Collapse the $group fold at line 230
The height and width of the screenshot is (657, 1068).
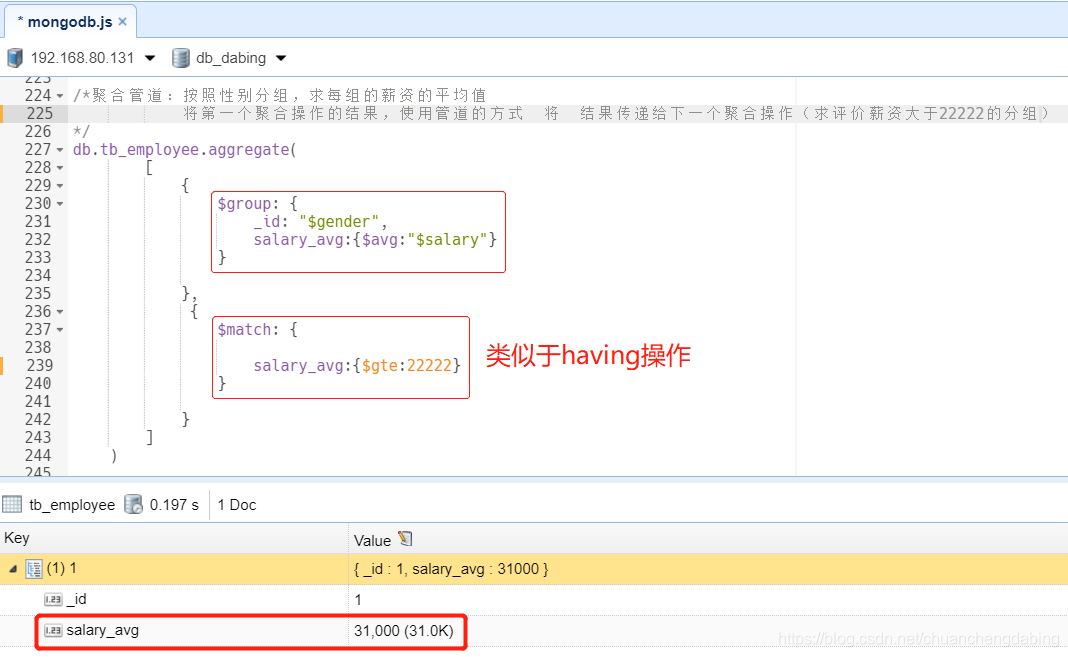click(x=60, y=204)
